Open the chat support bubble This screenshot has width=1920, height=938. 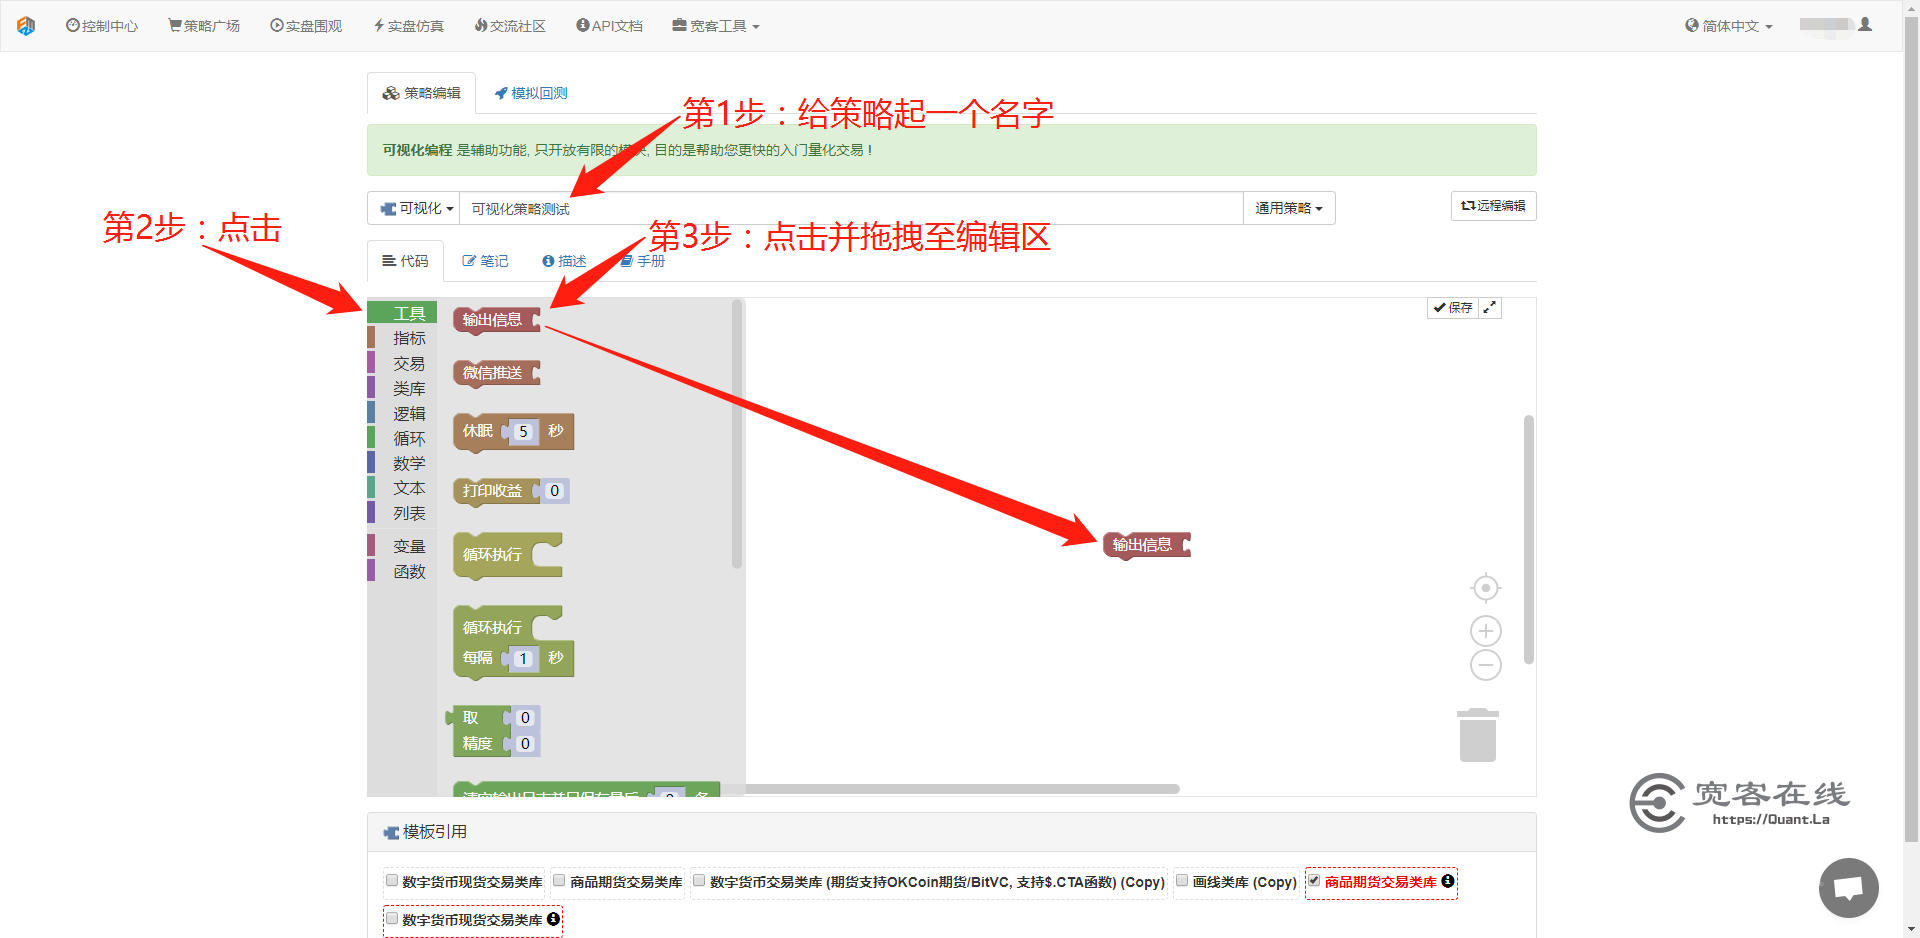(1849, 888)
